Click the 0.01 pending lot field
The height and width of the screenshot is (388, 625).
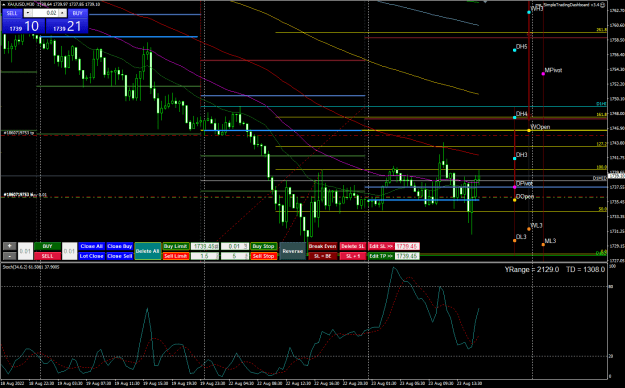pos(235,246)
